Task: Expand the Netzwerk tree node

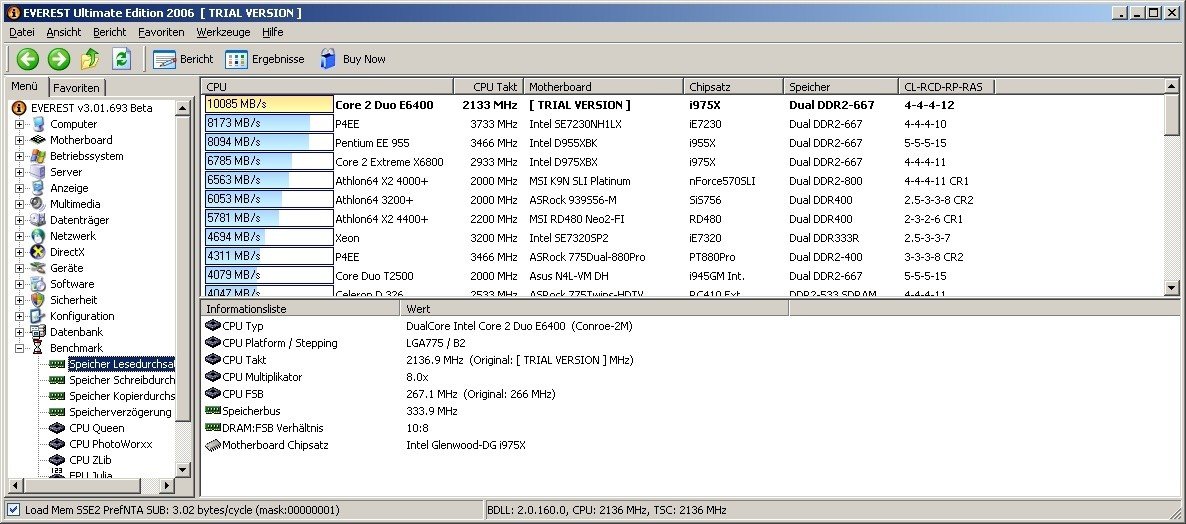Action: point(20,236)
